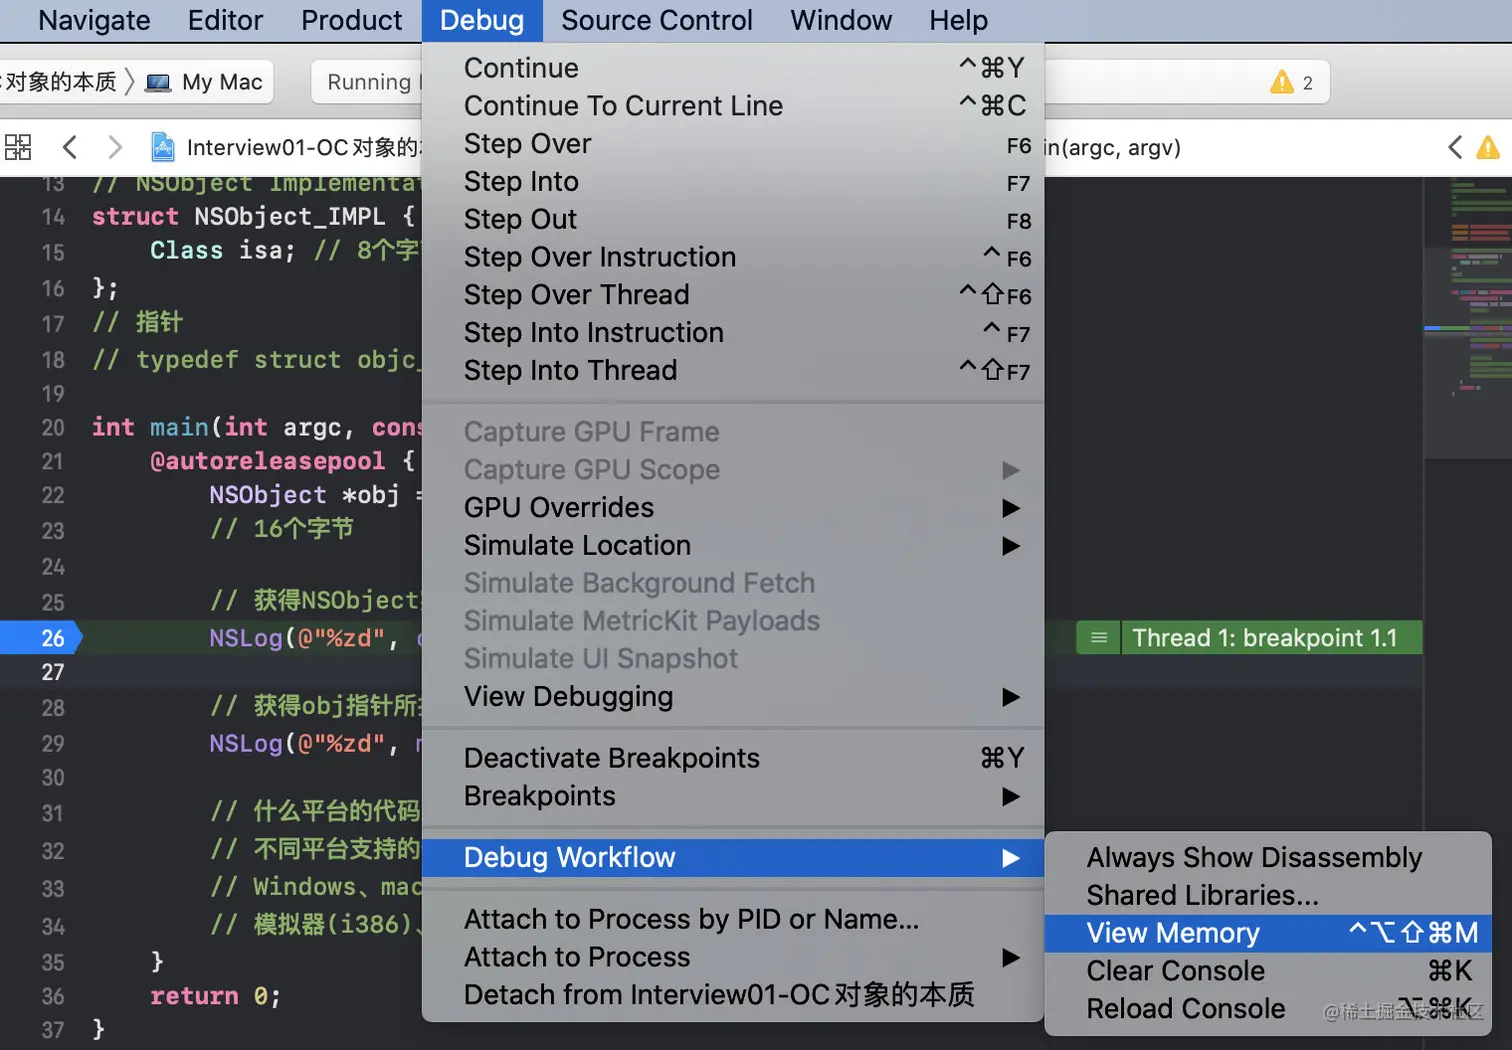Click the Running status field
Image resolution: width=1512 pixels, height=1050 pixels.
[x=368, y=82]
